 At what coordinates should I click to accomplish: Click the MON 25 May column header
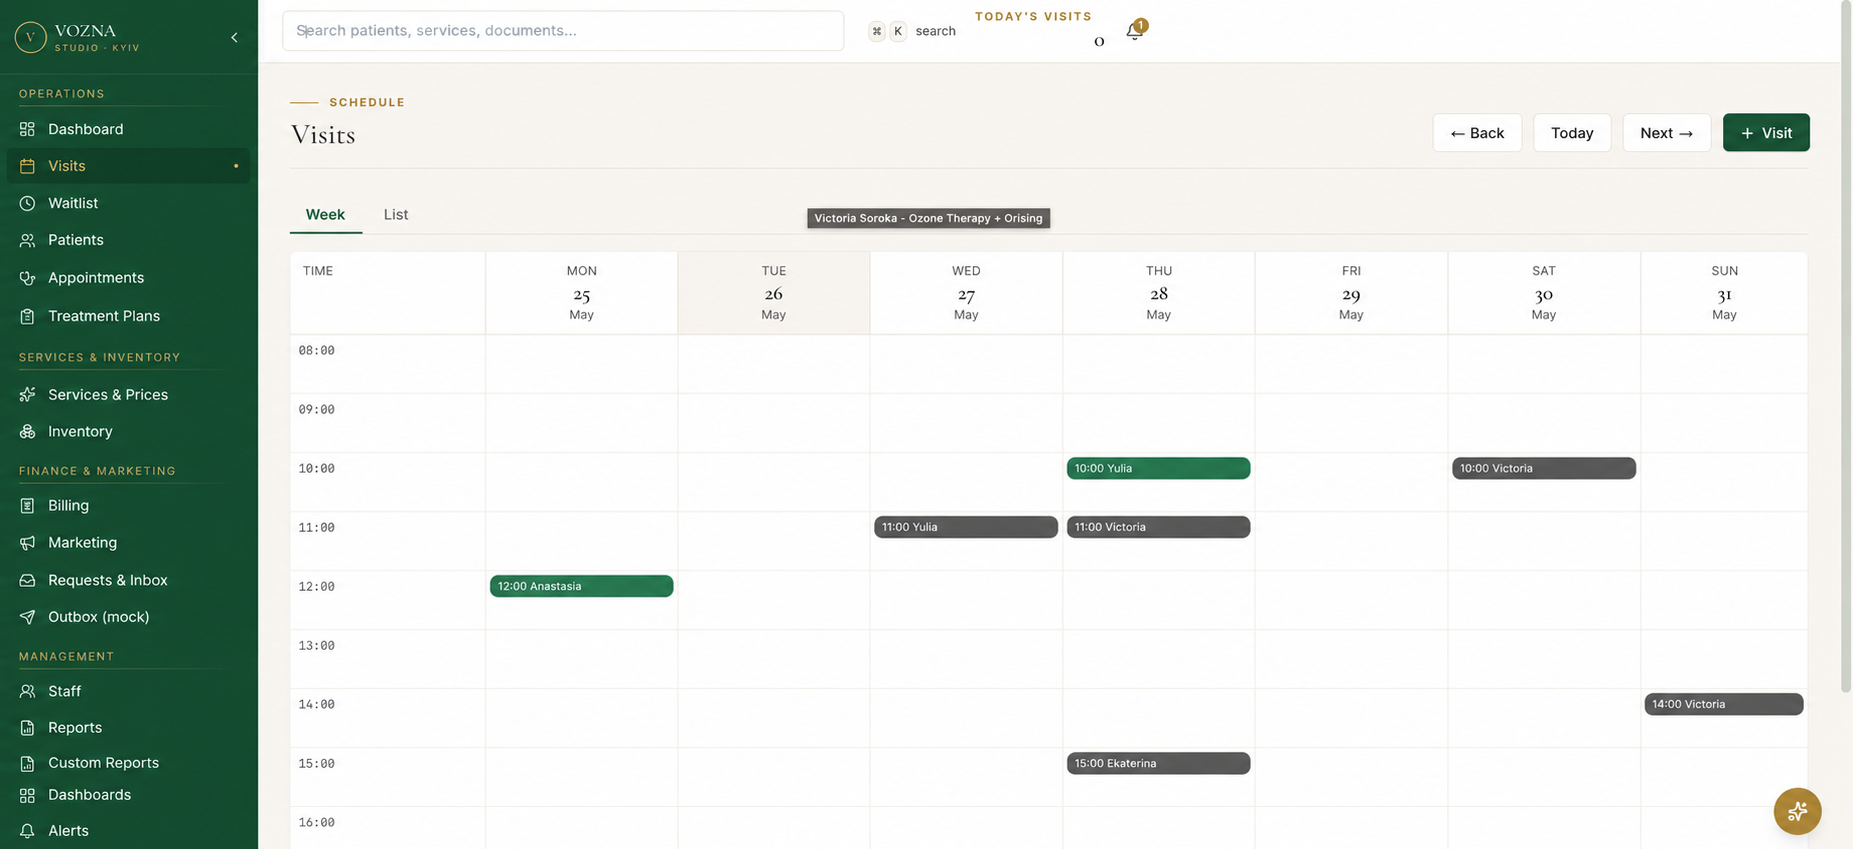coord(581,293)
